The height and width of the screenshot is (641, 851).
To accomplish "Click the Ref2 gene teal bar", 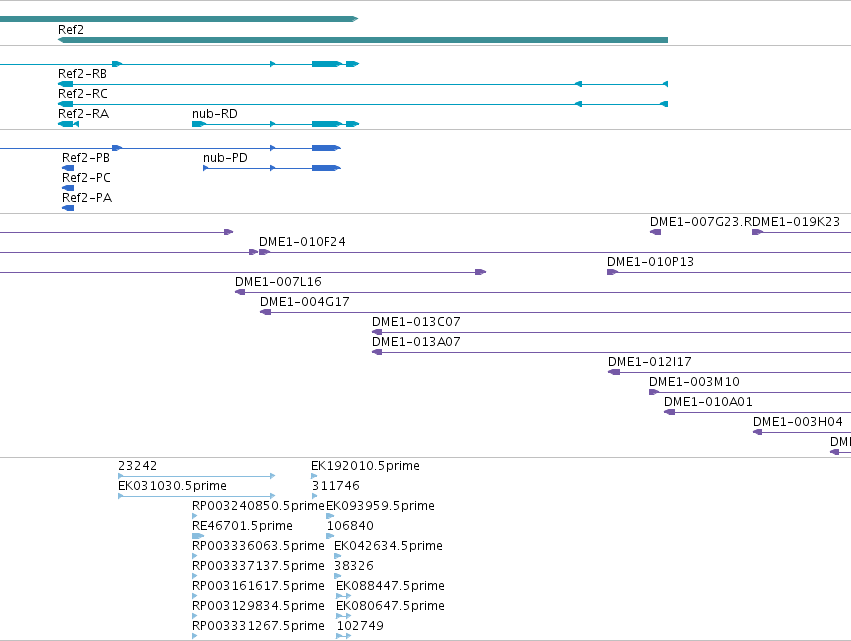I will tap(363, 40).
